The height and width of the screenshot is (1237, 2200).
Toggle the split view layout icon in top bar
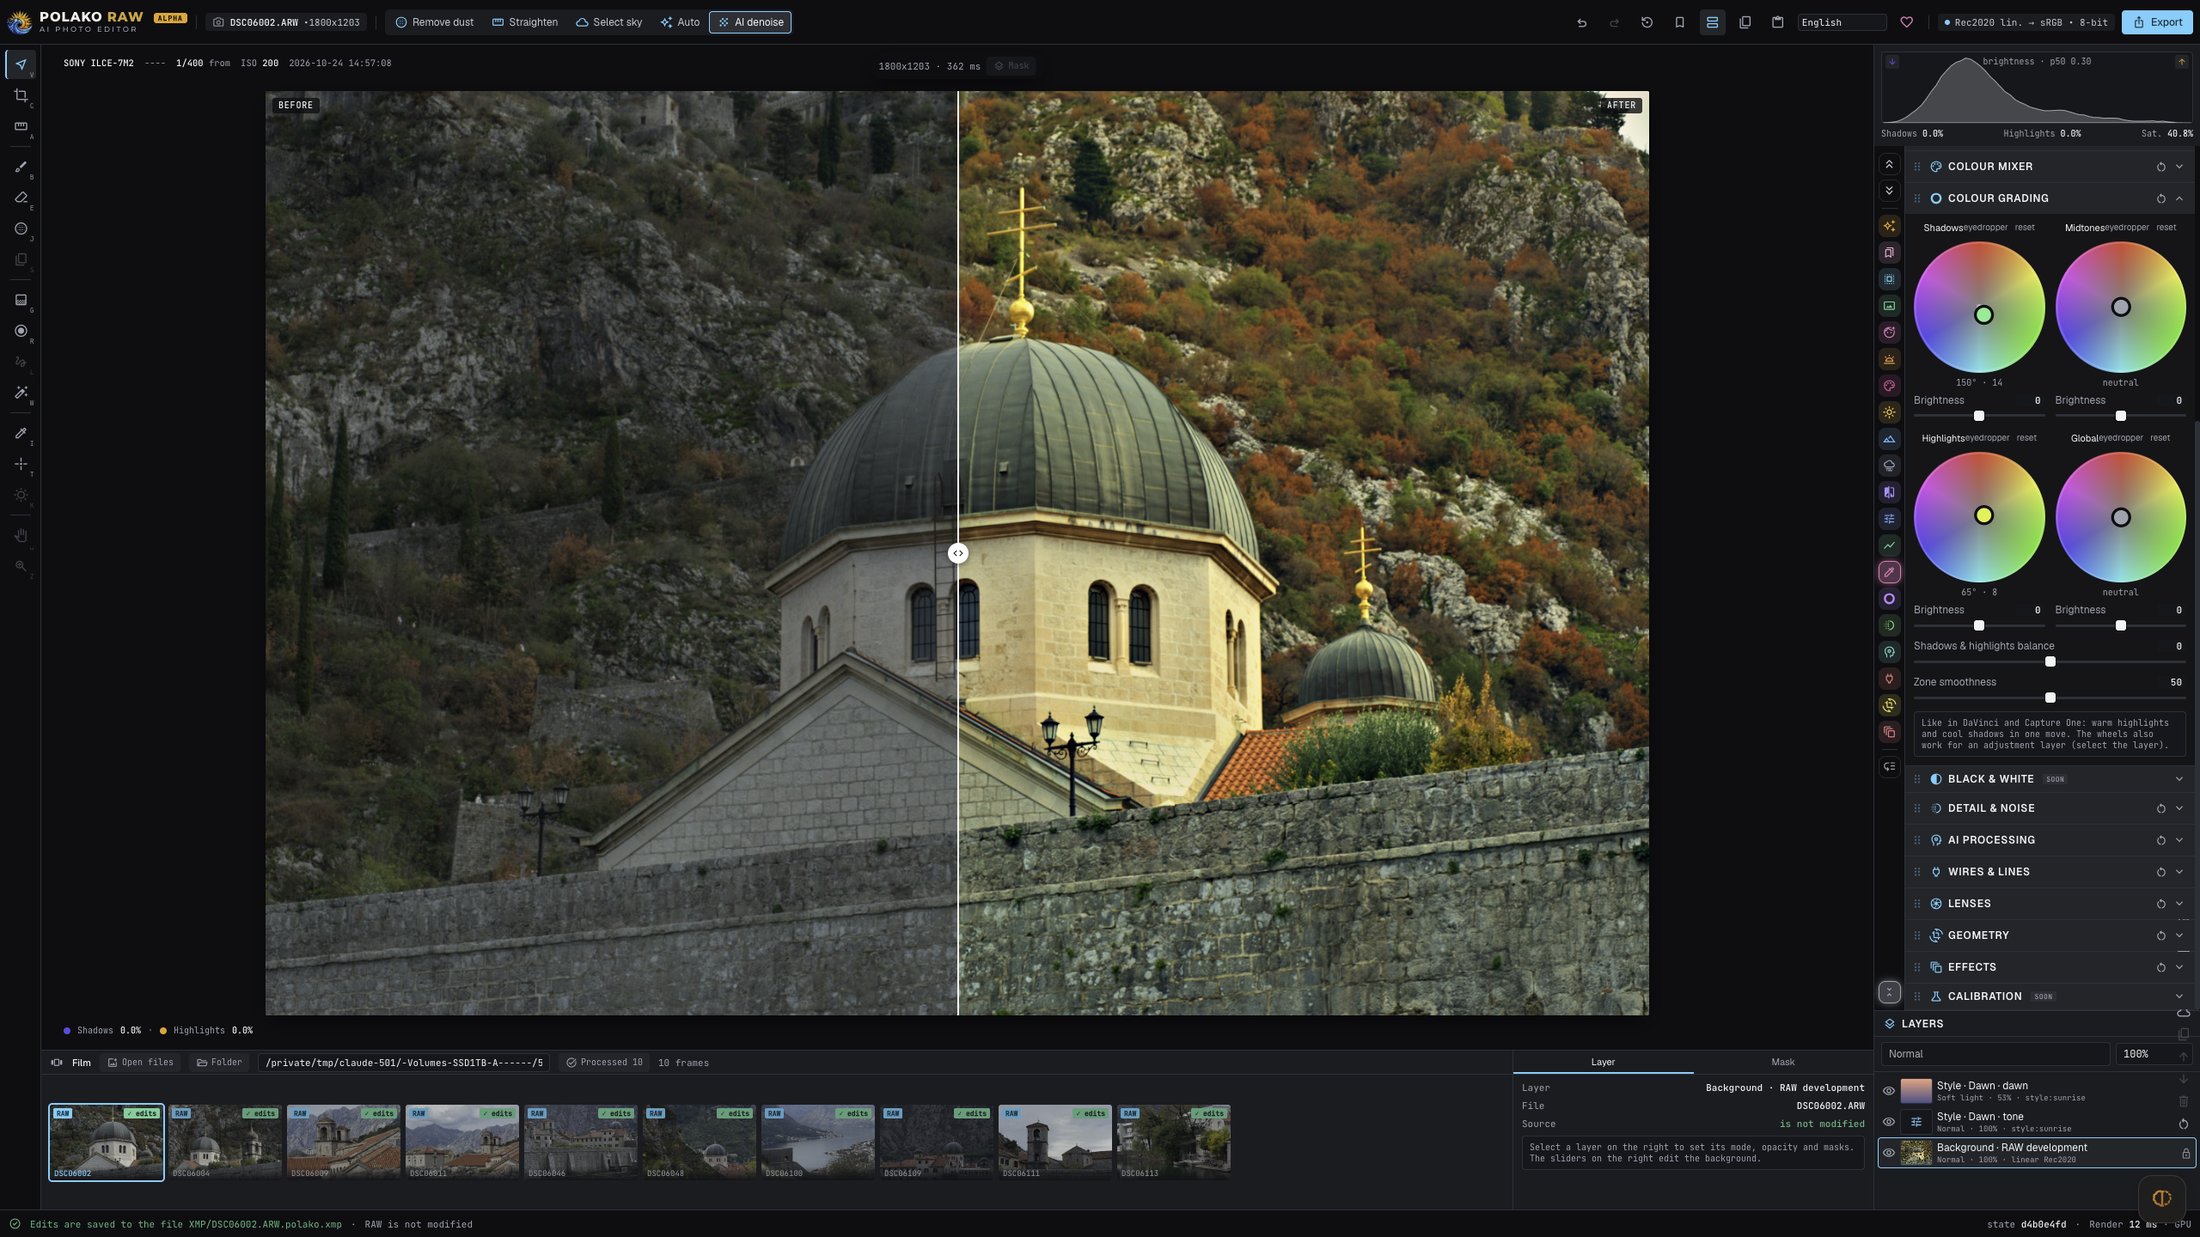tap(1712, 22)
